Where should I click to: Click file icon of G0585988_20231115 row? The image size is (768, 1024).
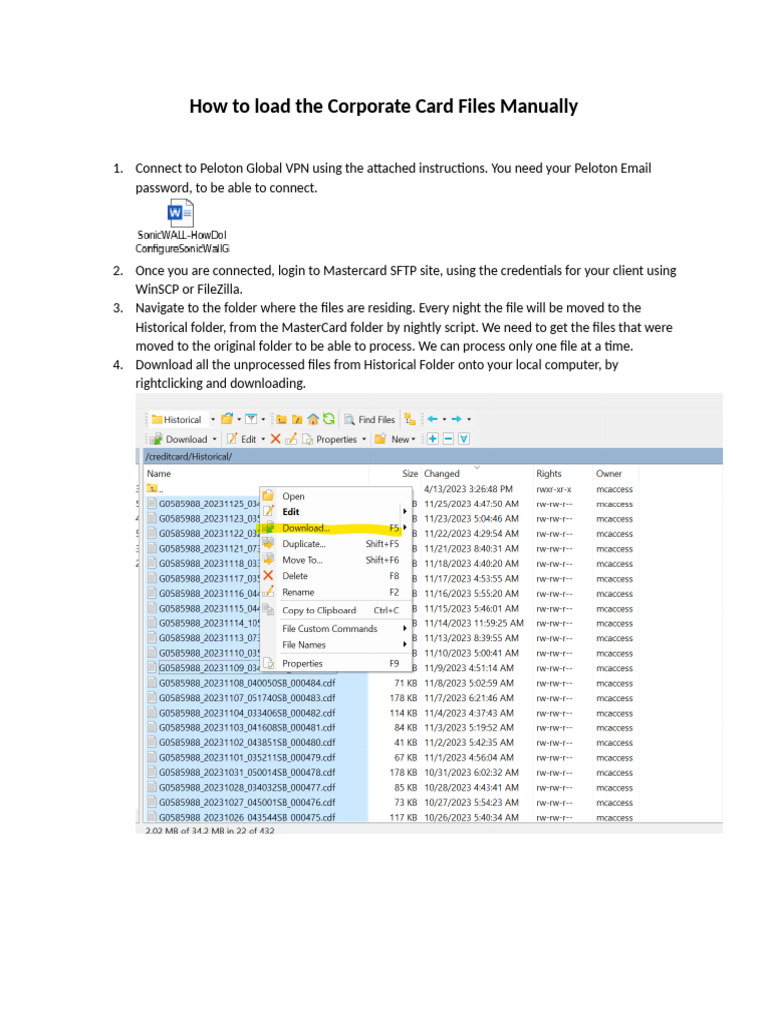(x=152, y=608)
